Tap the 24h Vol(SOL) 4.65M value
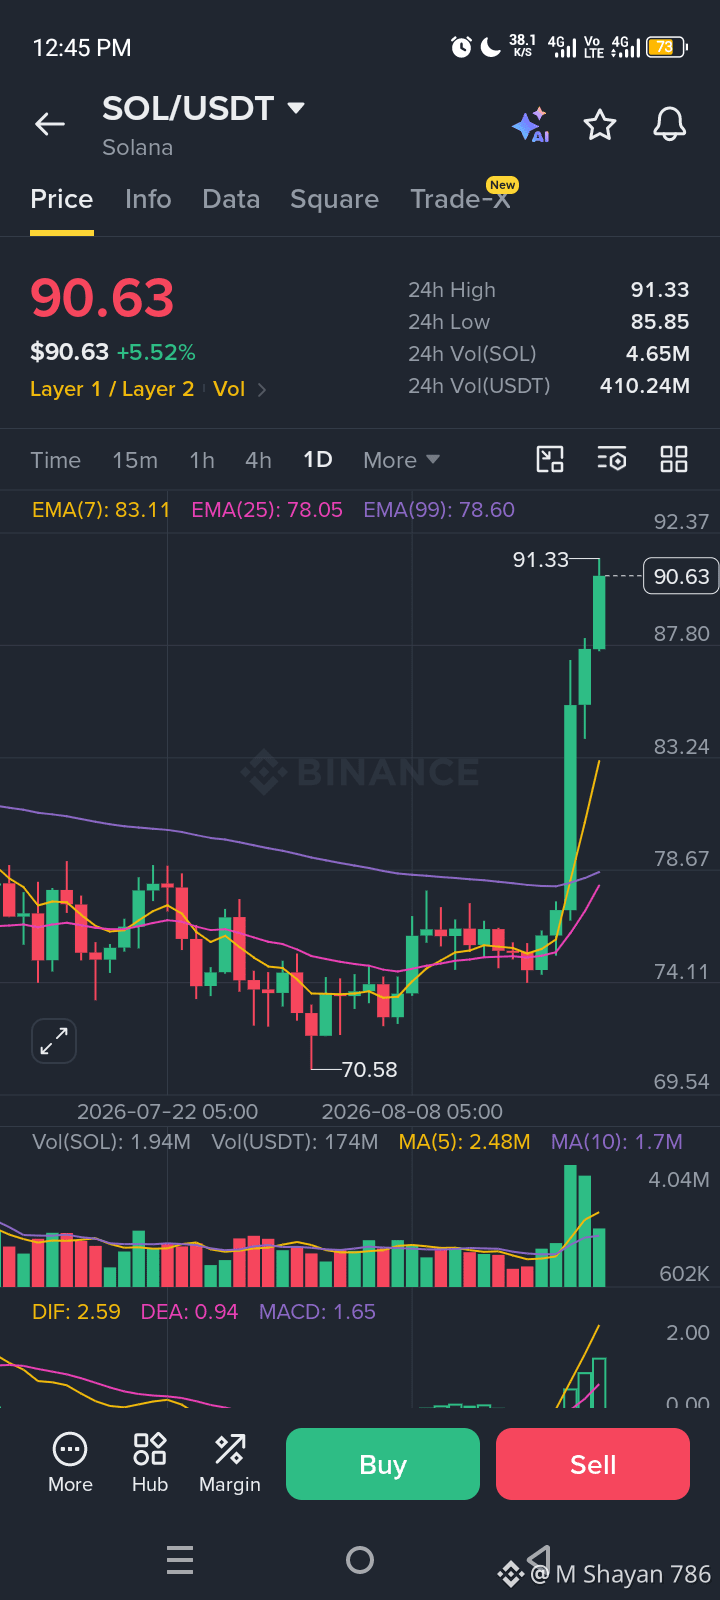 click(658, 354)
